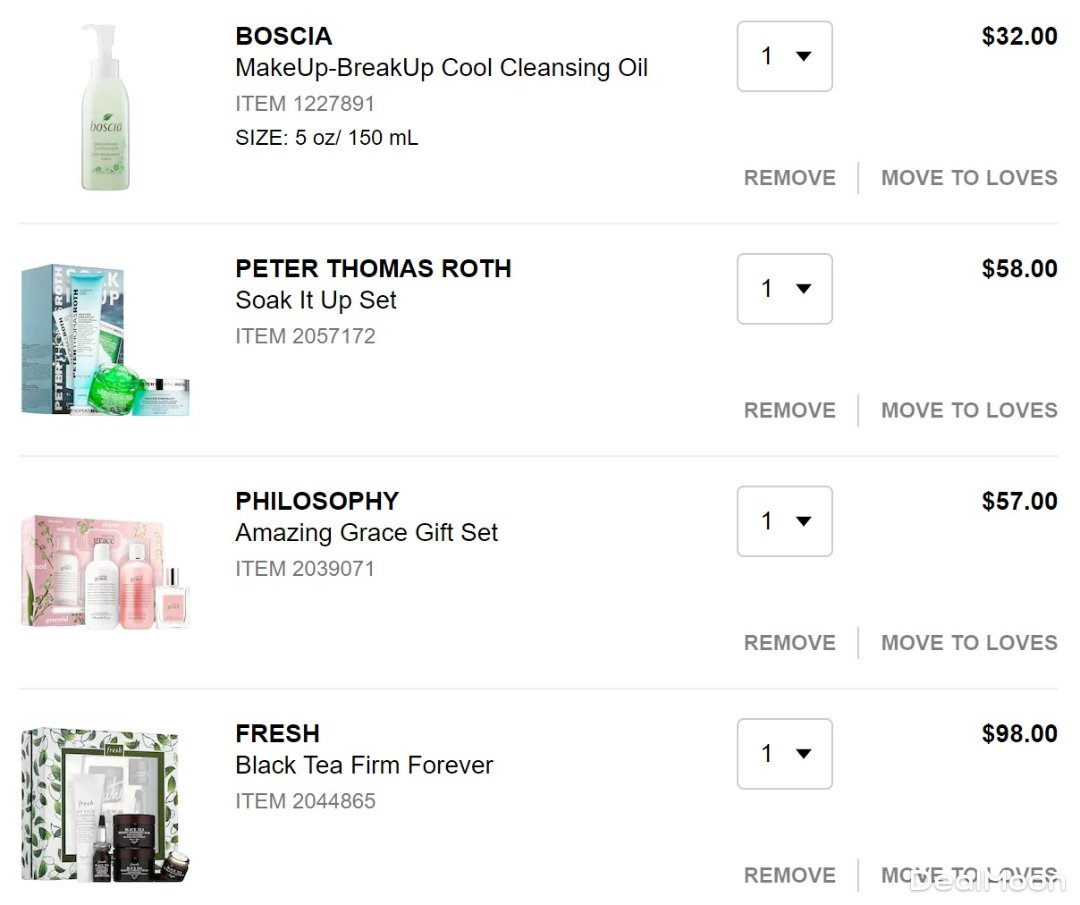
Task: Remove Philosophy Amazing Grace Gift Set
Action: (789, 643)
